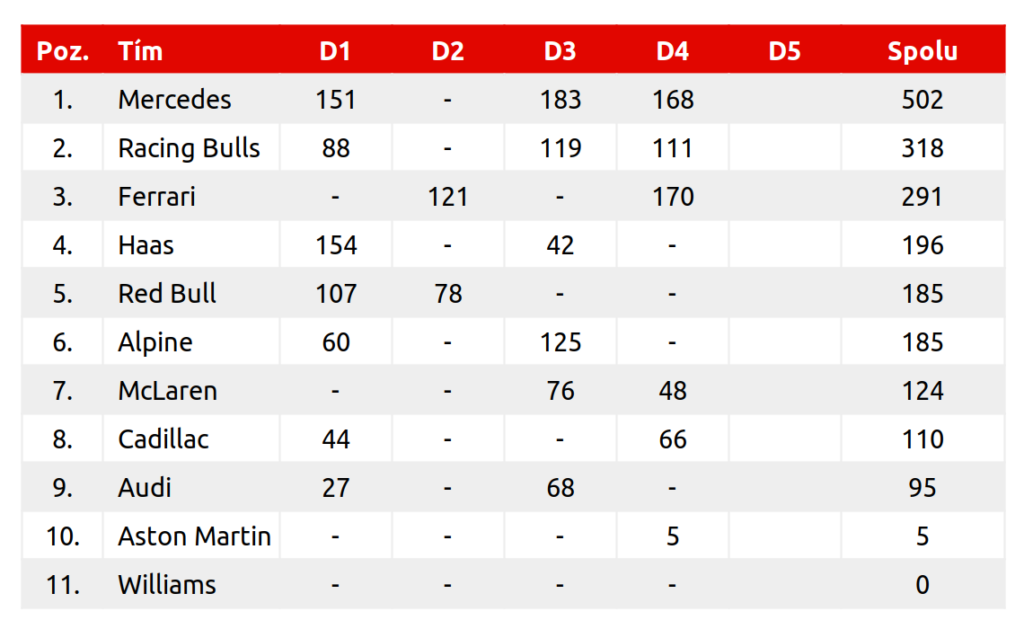Select the D5 column header

click(785, 51)
